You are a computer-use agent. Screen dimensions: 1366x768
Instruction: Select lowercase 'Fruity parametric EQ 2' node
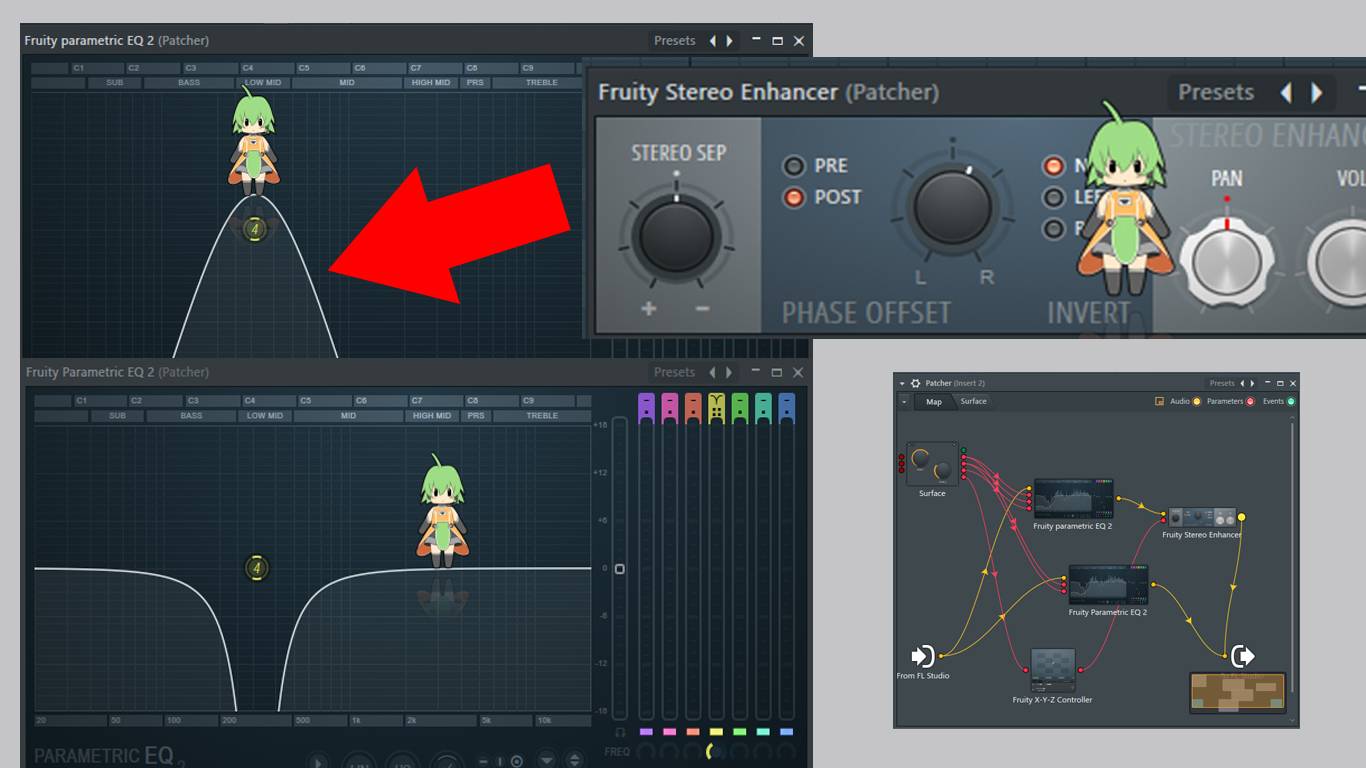(1073, 498)
